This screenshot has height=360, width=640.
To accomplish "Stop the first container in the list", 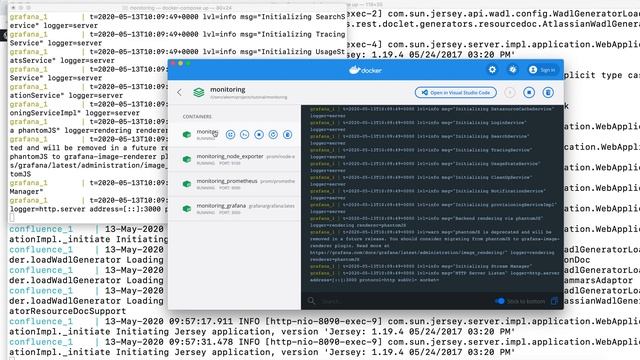I will (259, 134).
